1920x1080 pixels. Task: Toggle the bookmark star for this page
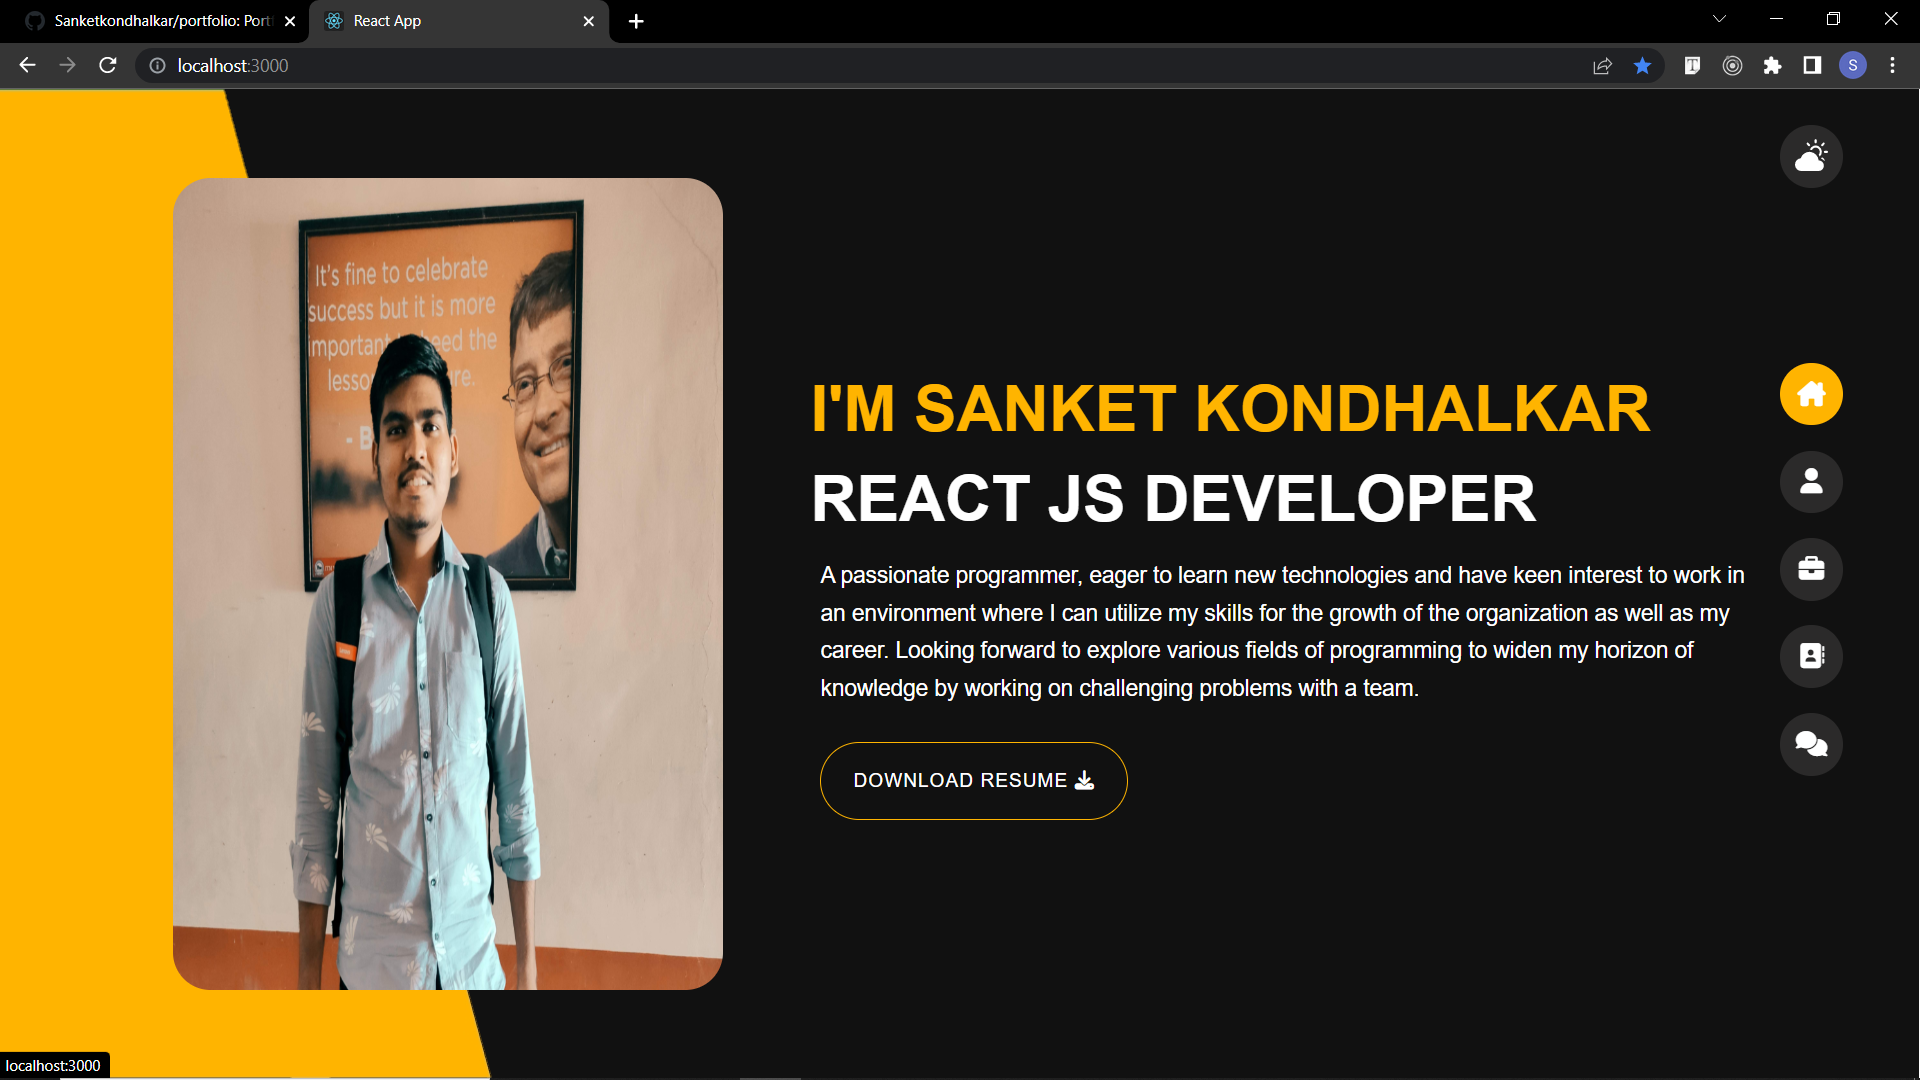pos(1641,65)
